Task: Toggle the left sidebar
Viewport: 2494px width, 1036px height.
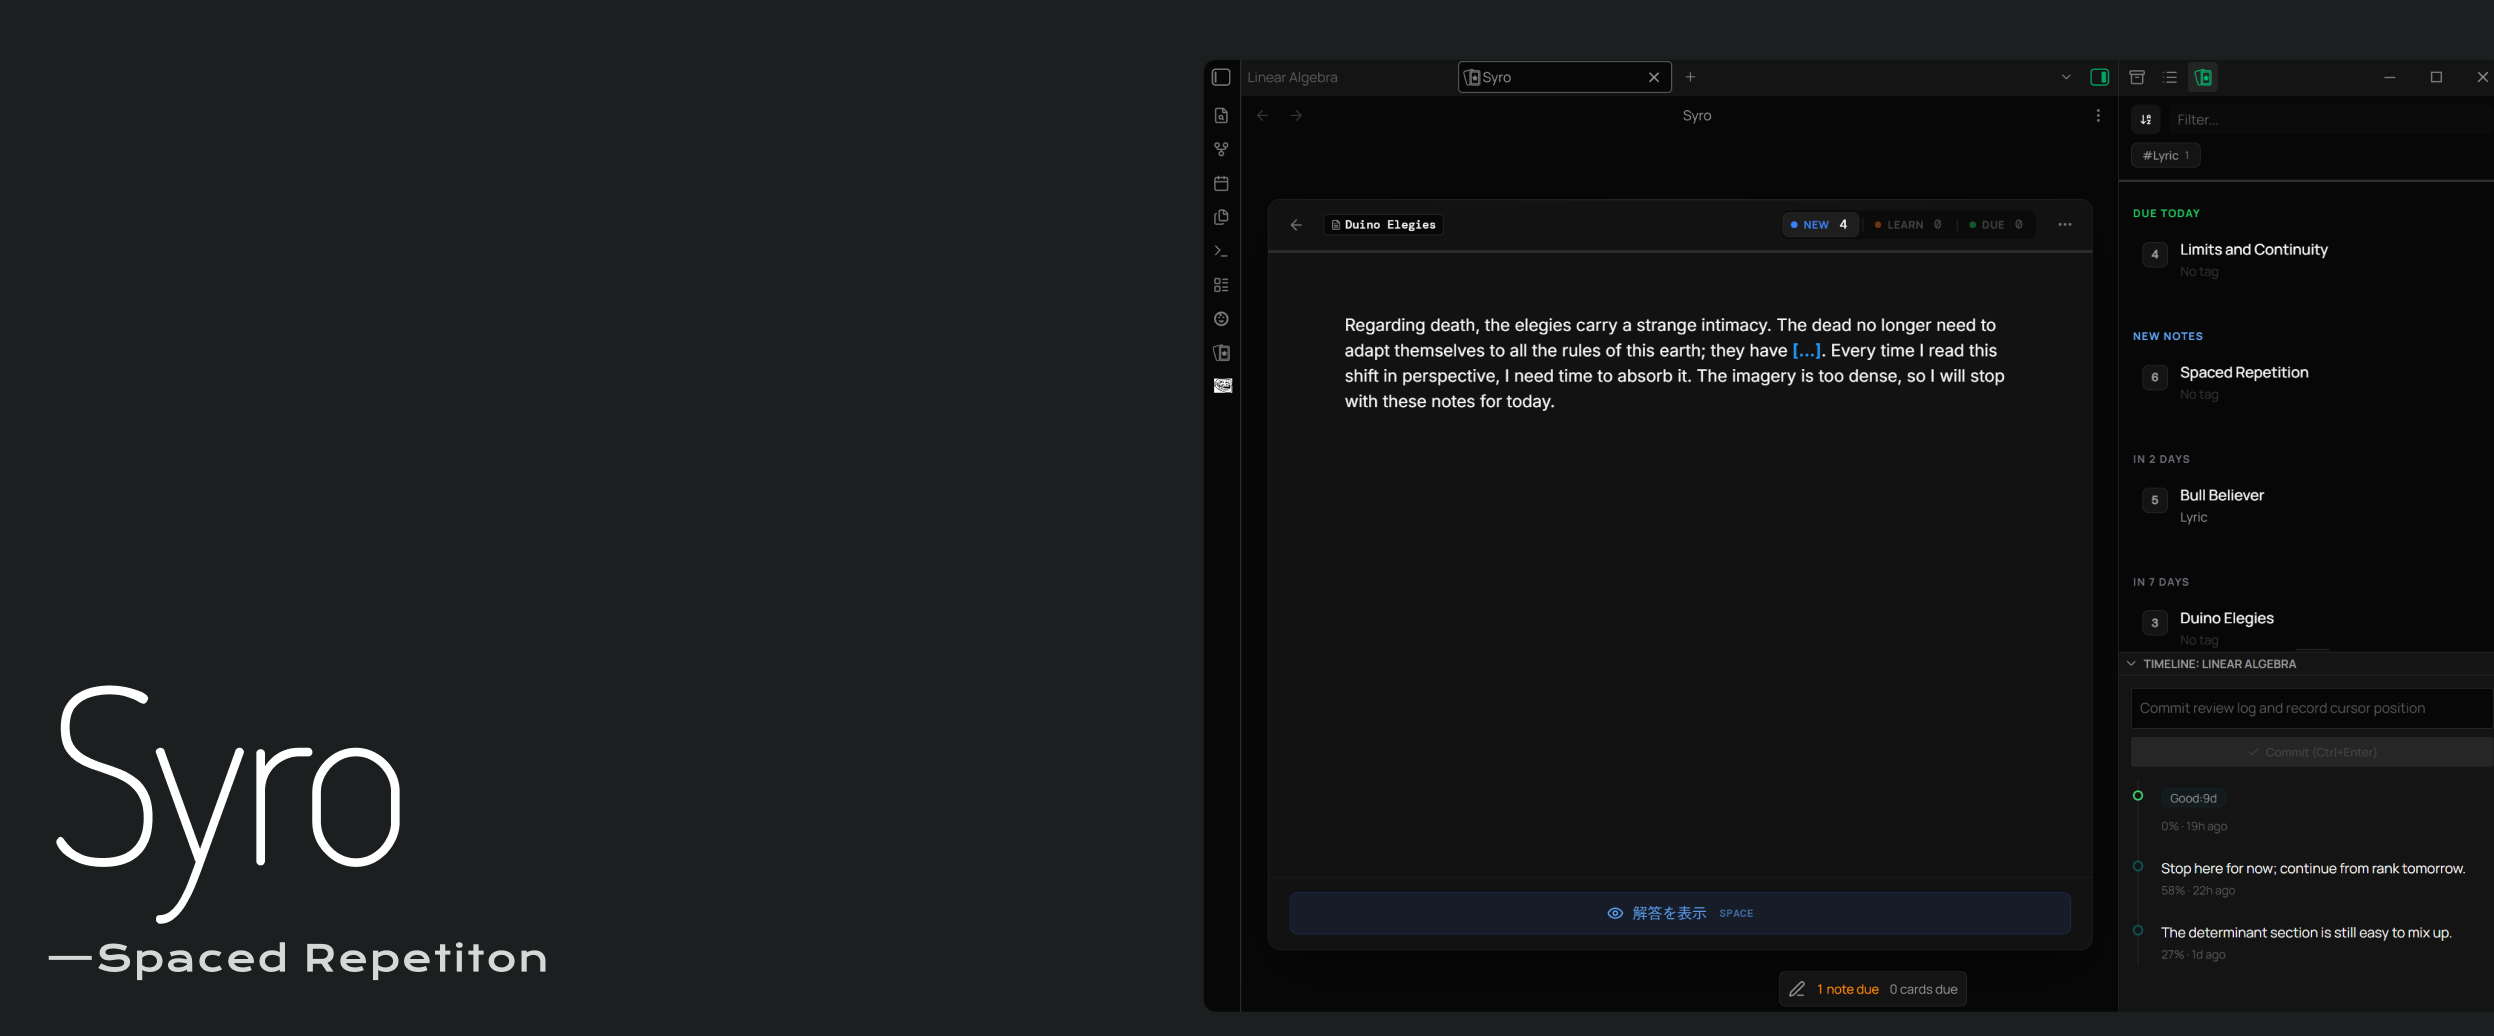Action: coord(1221,78)
